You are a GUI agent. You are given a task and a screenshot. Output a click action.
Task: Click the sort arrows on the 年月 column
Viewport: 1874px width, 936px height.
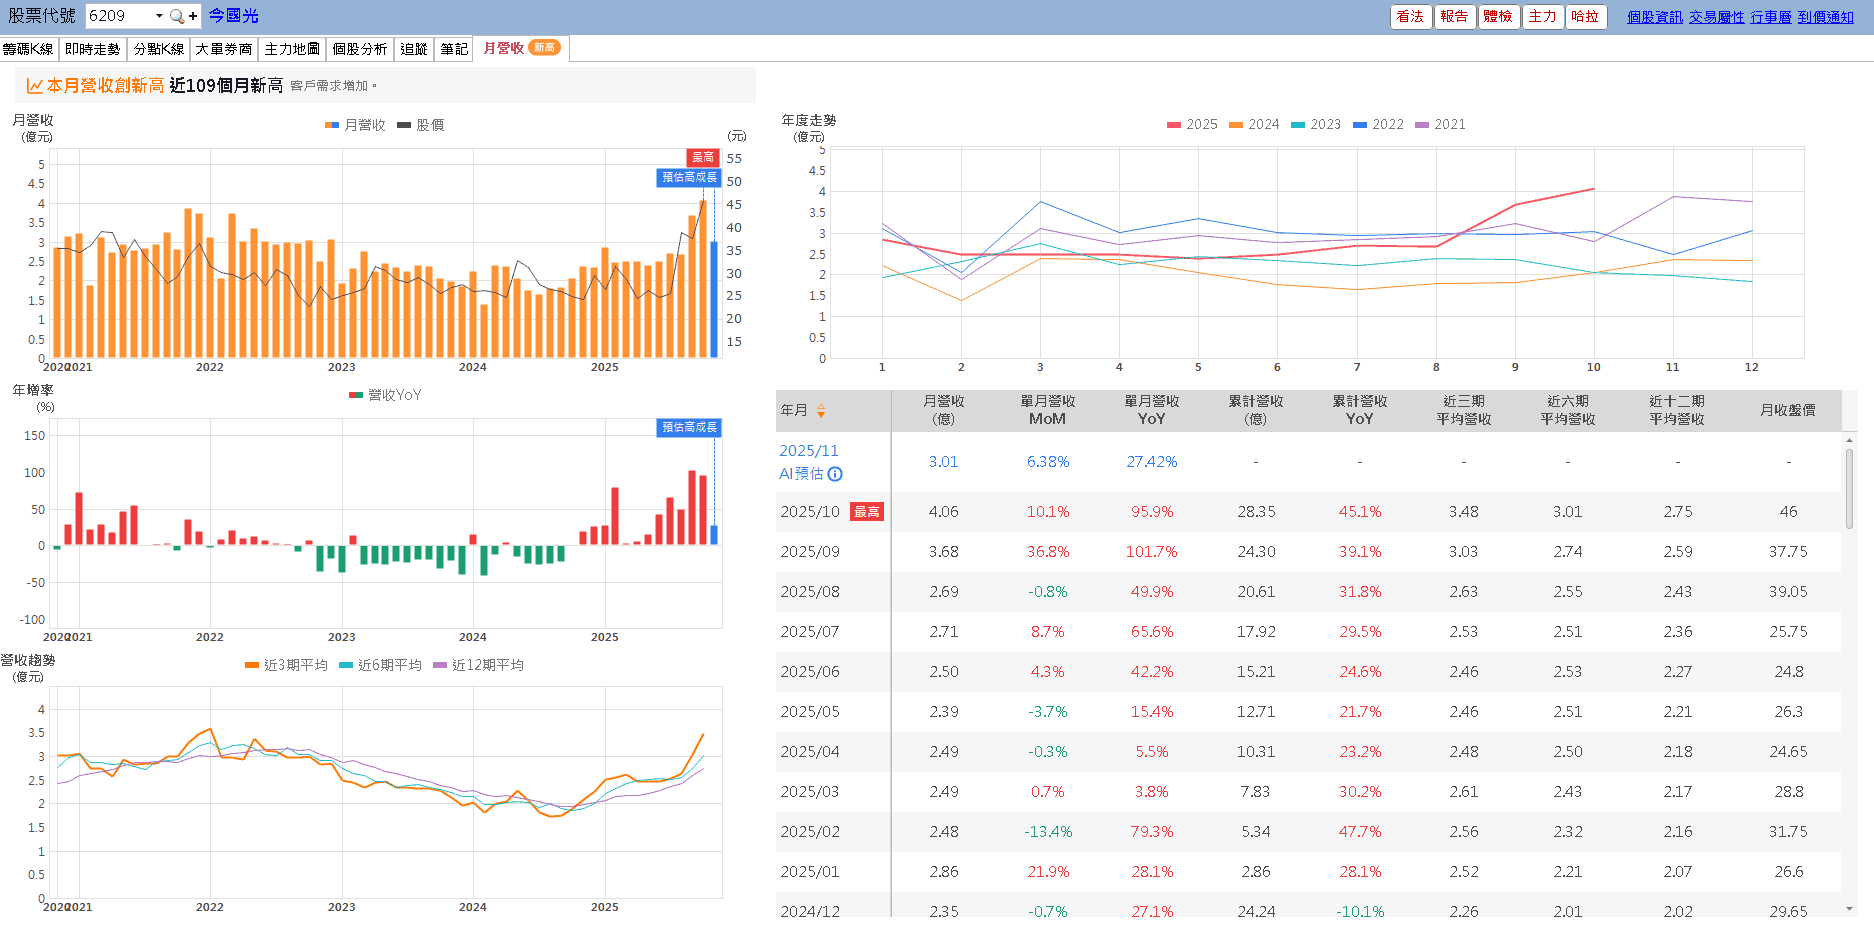coord(822,410)
